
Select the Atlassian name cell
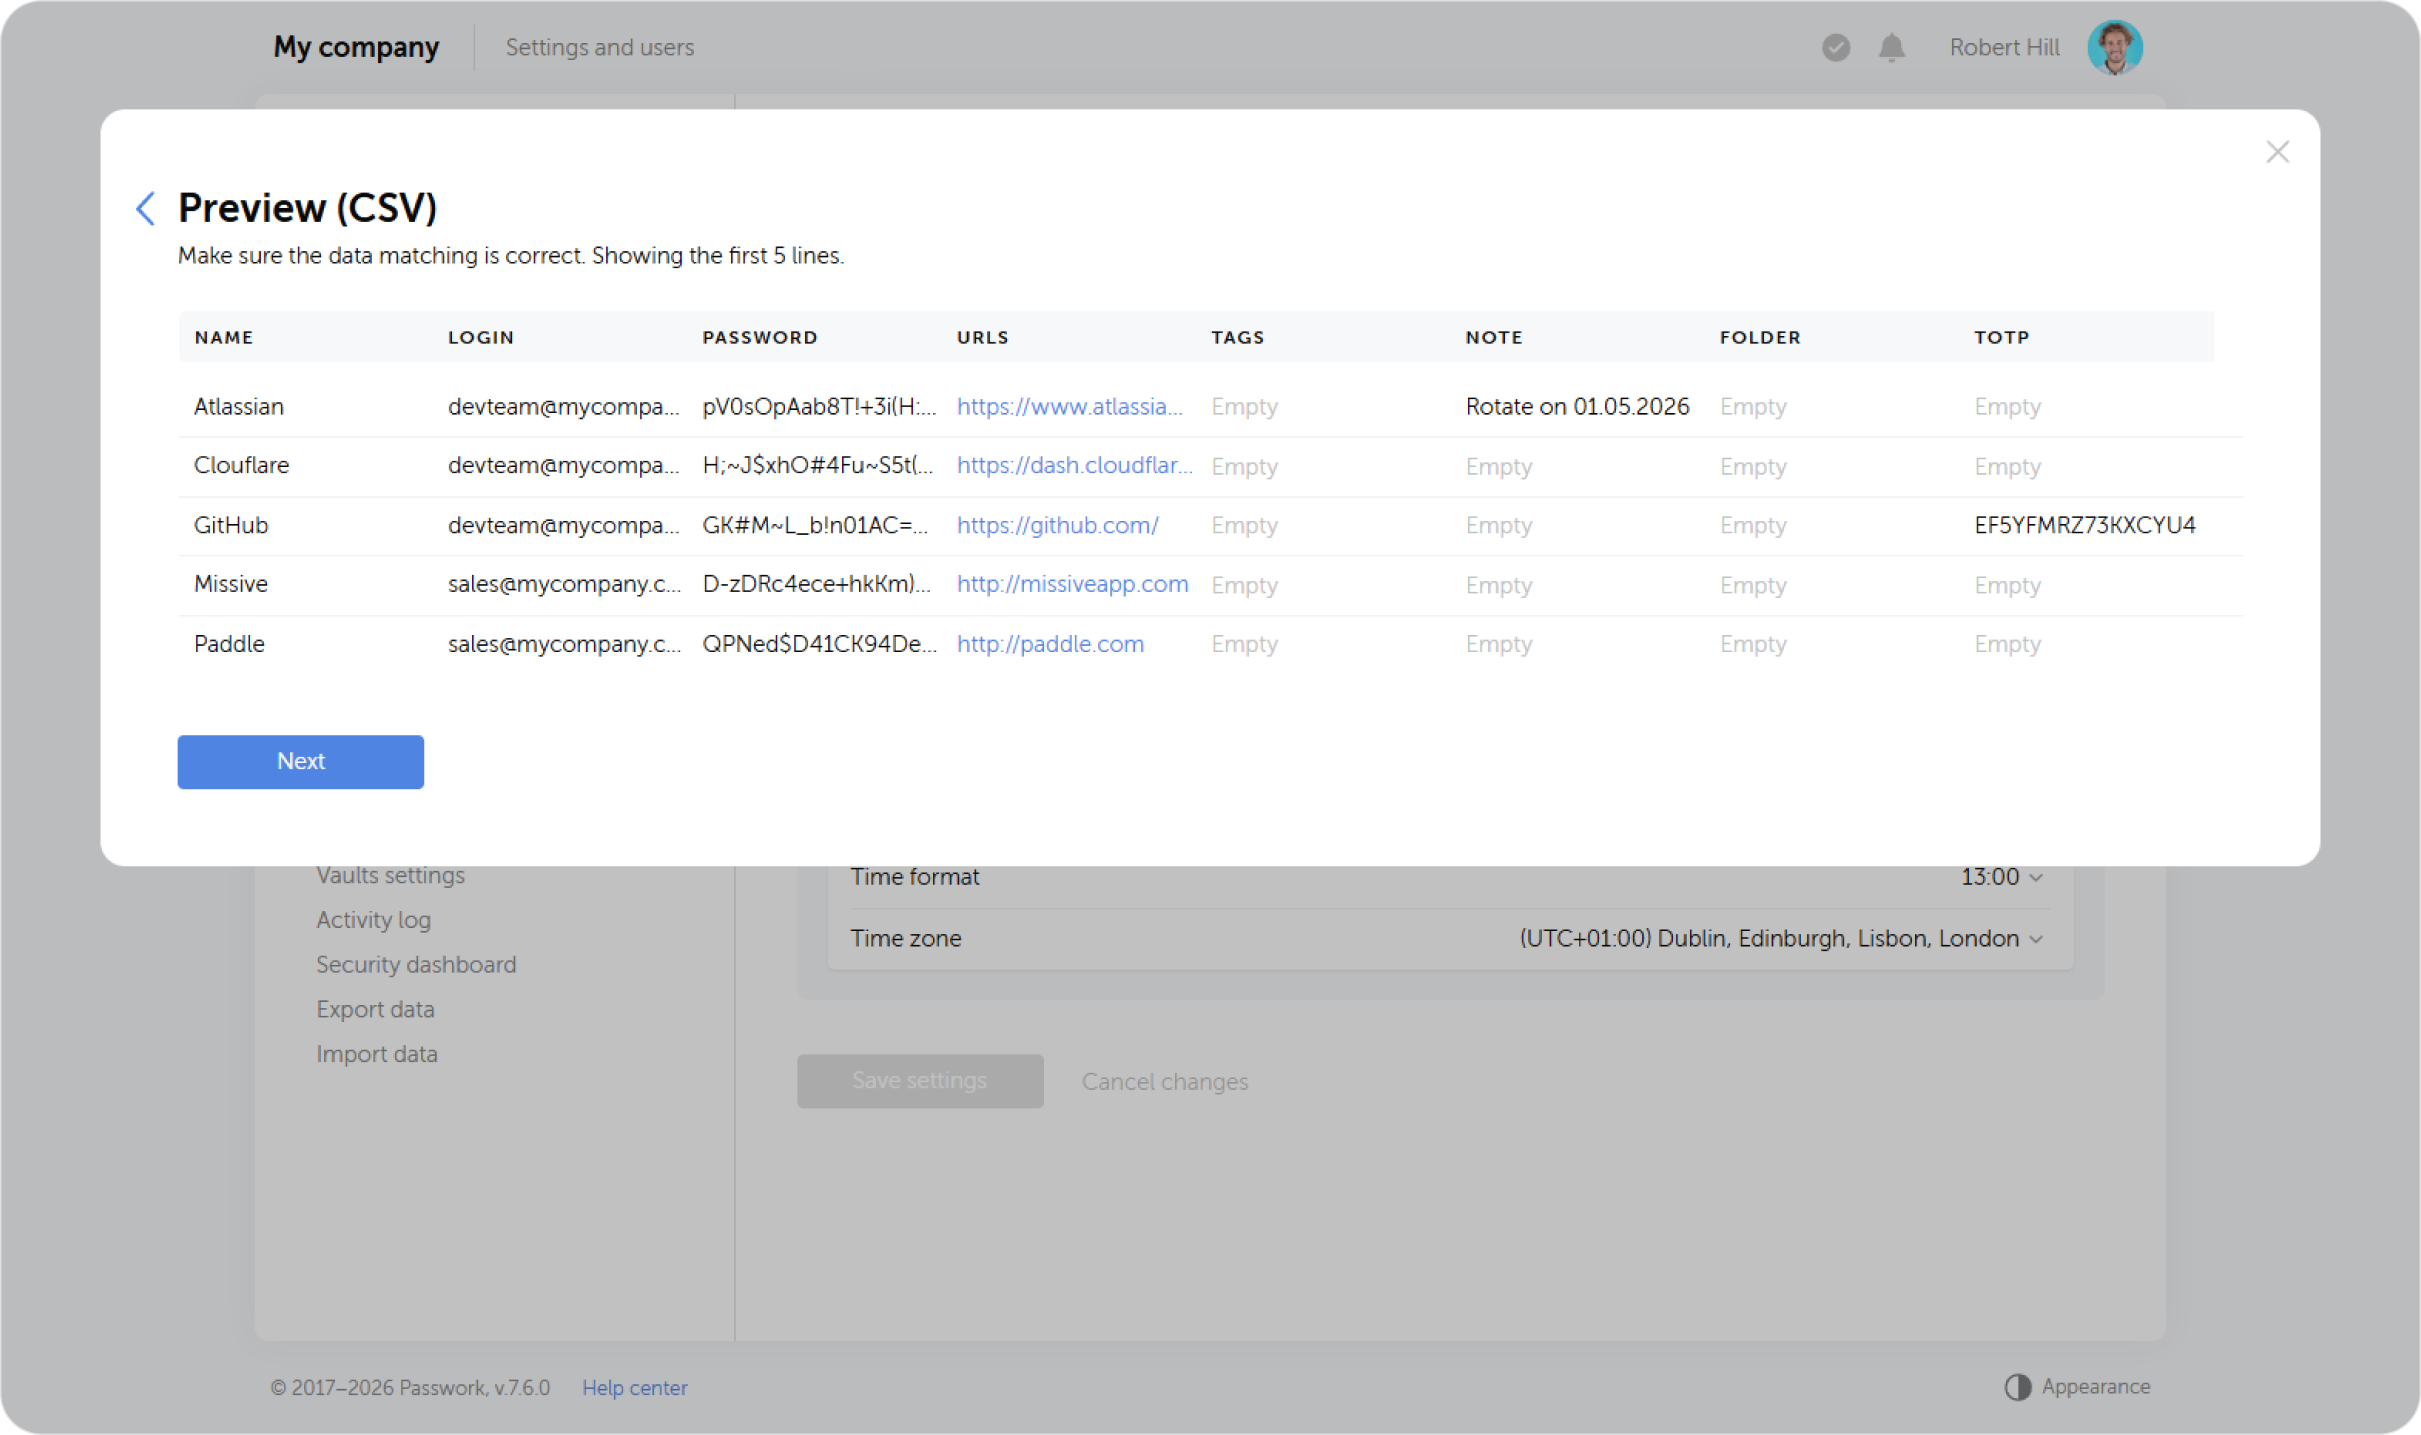point(239,406)
